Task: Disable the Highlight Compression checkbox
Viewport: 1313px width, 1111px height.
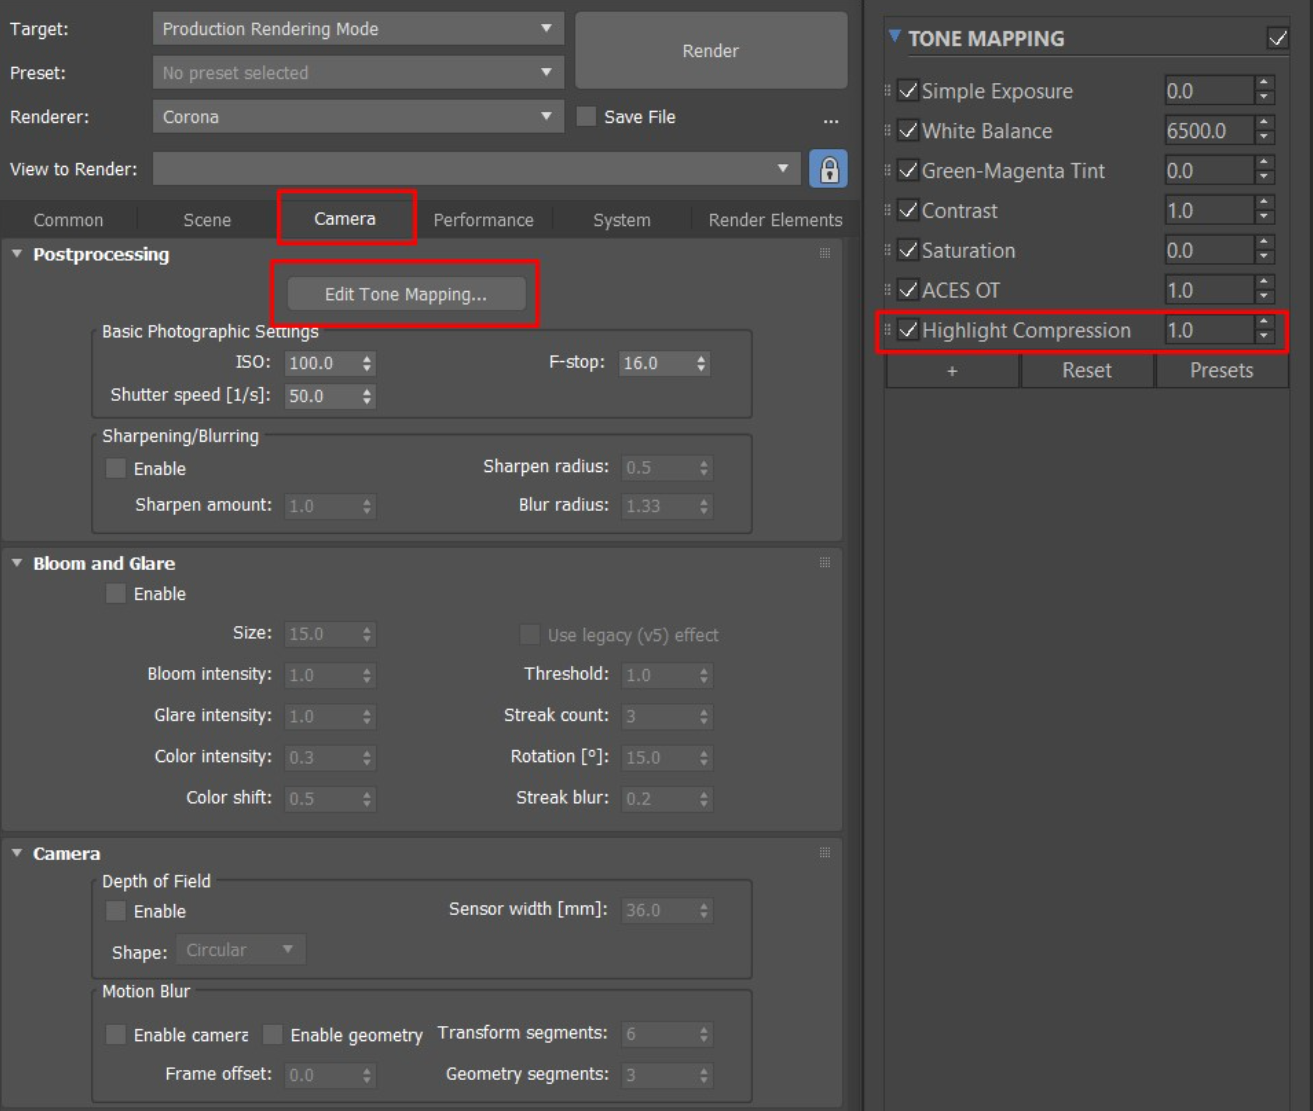Action: coord(908,330)
